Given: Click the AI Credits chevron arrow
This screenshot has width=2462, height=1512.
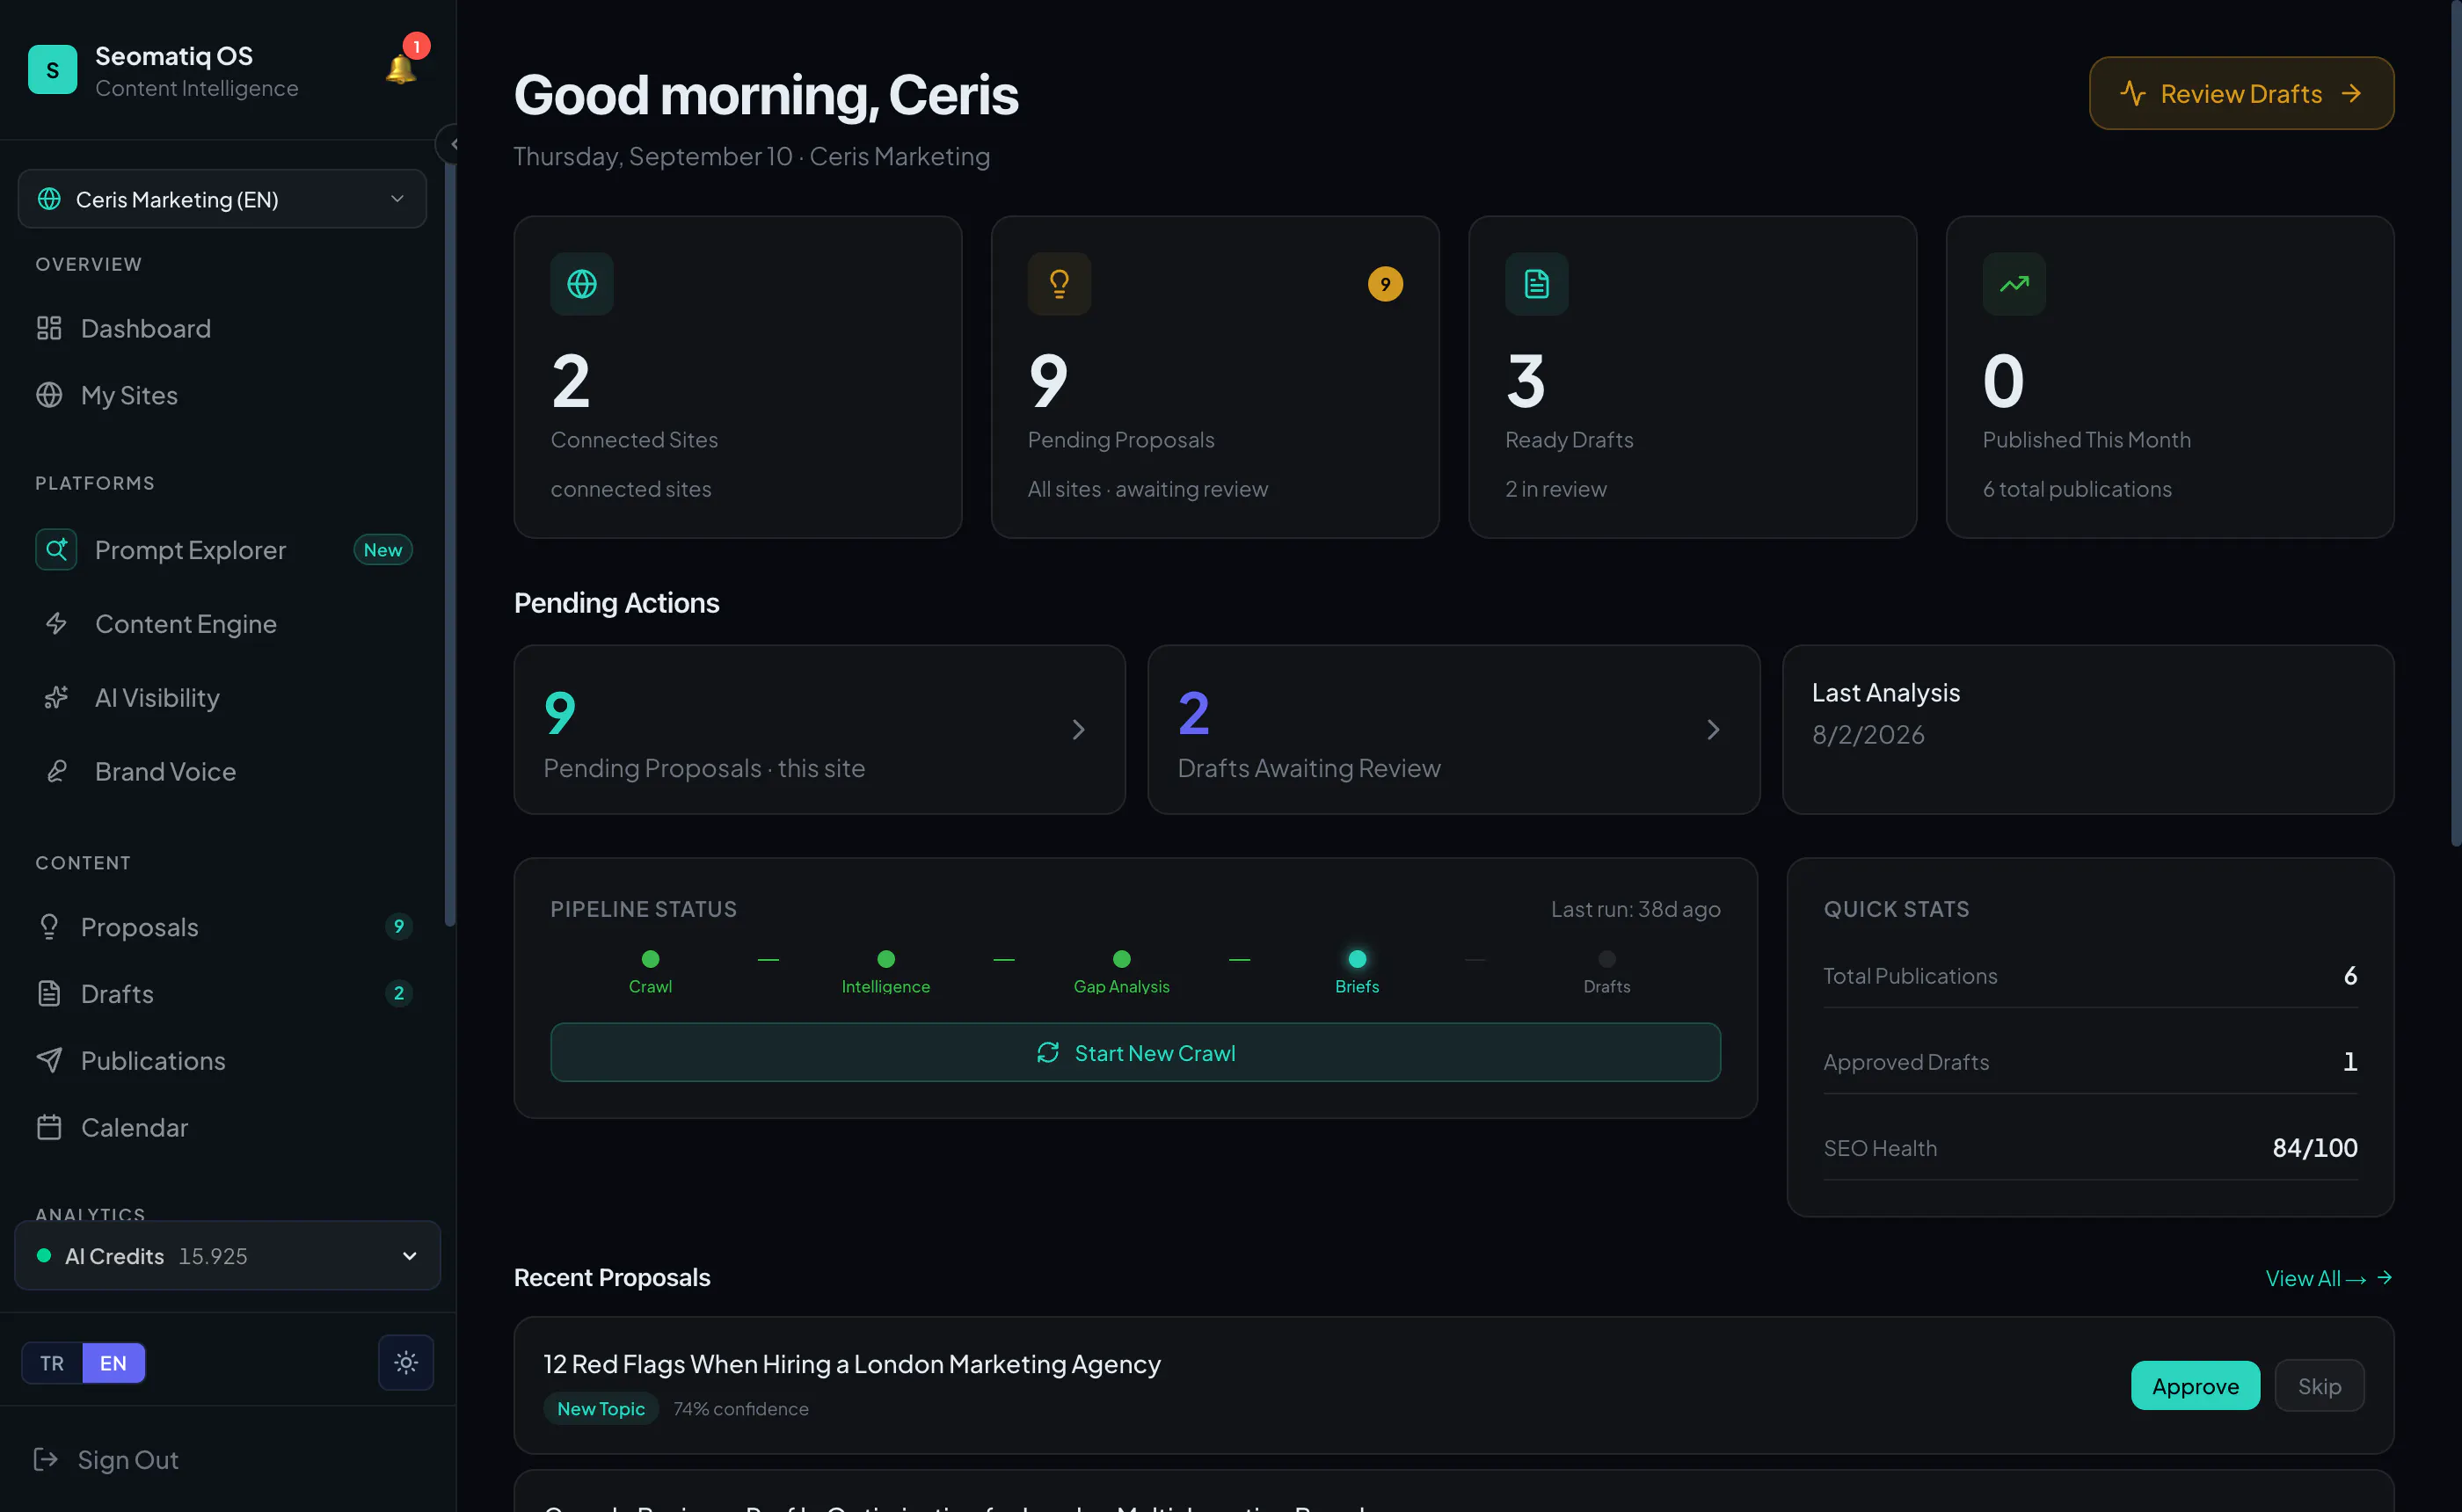Looking at the screenshot, I should [409, 1256].
